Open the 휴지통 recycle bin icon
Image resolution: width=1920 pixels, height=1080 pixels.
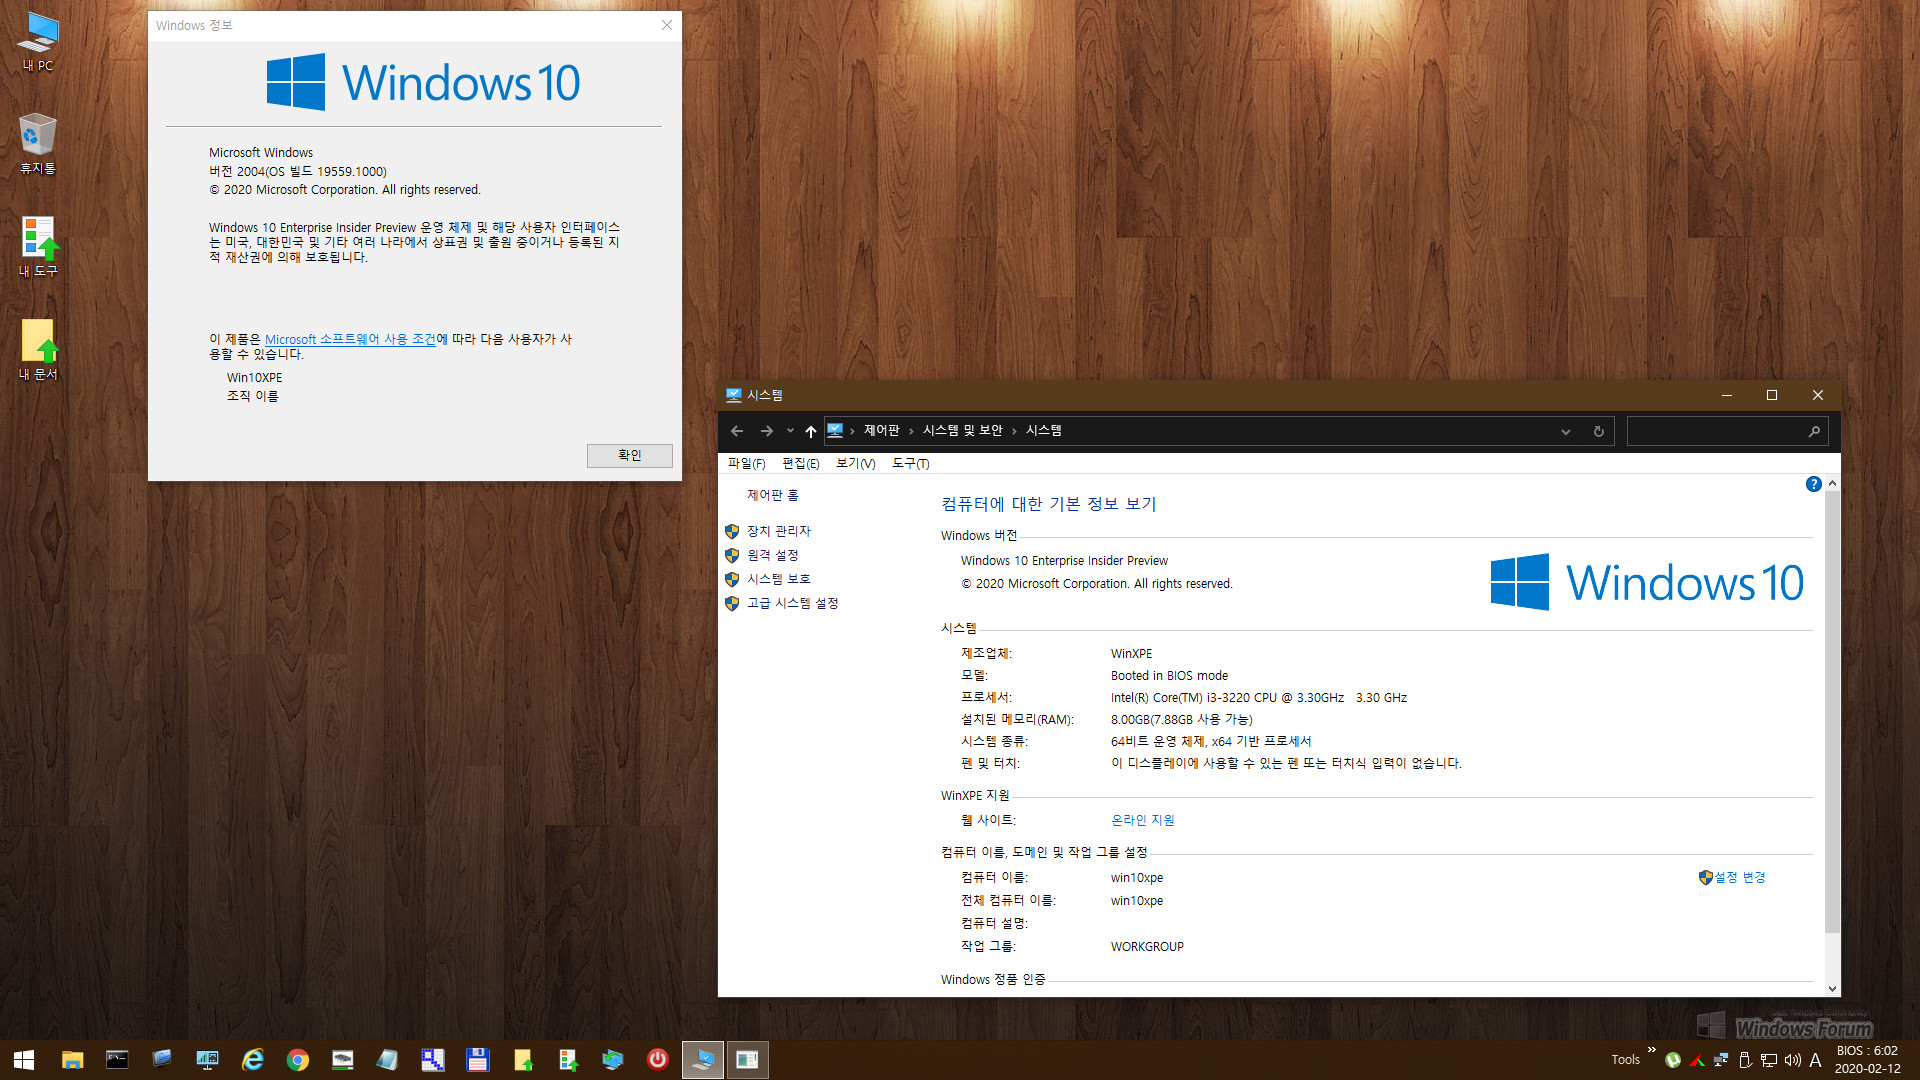click(x=38, y=145)
